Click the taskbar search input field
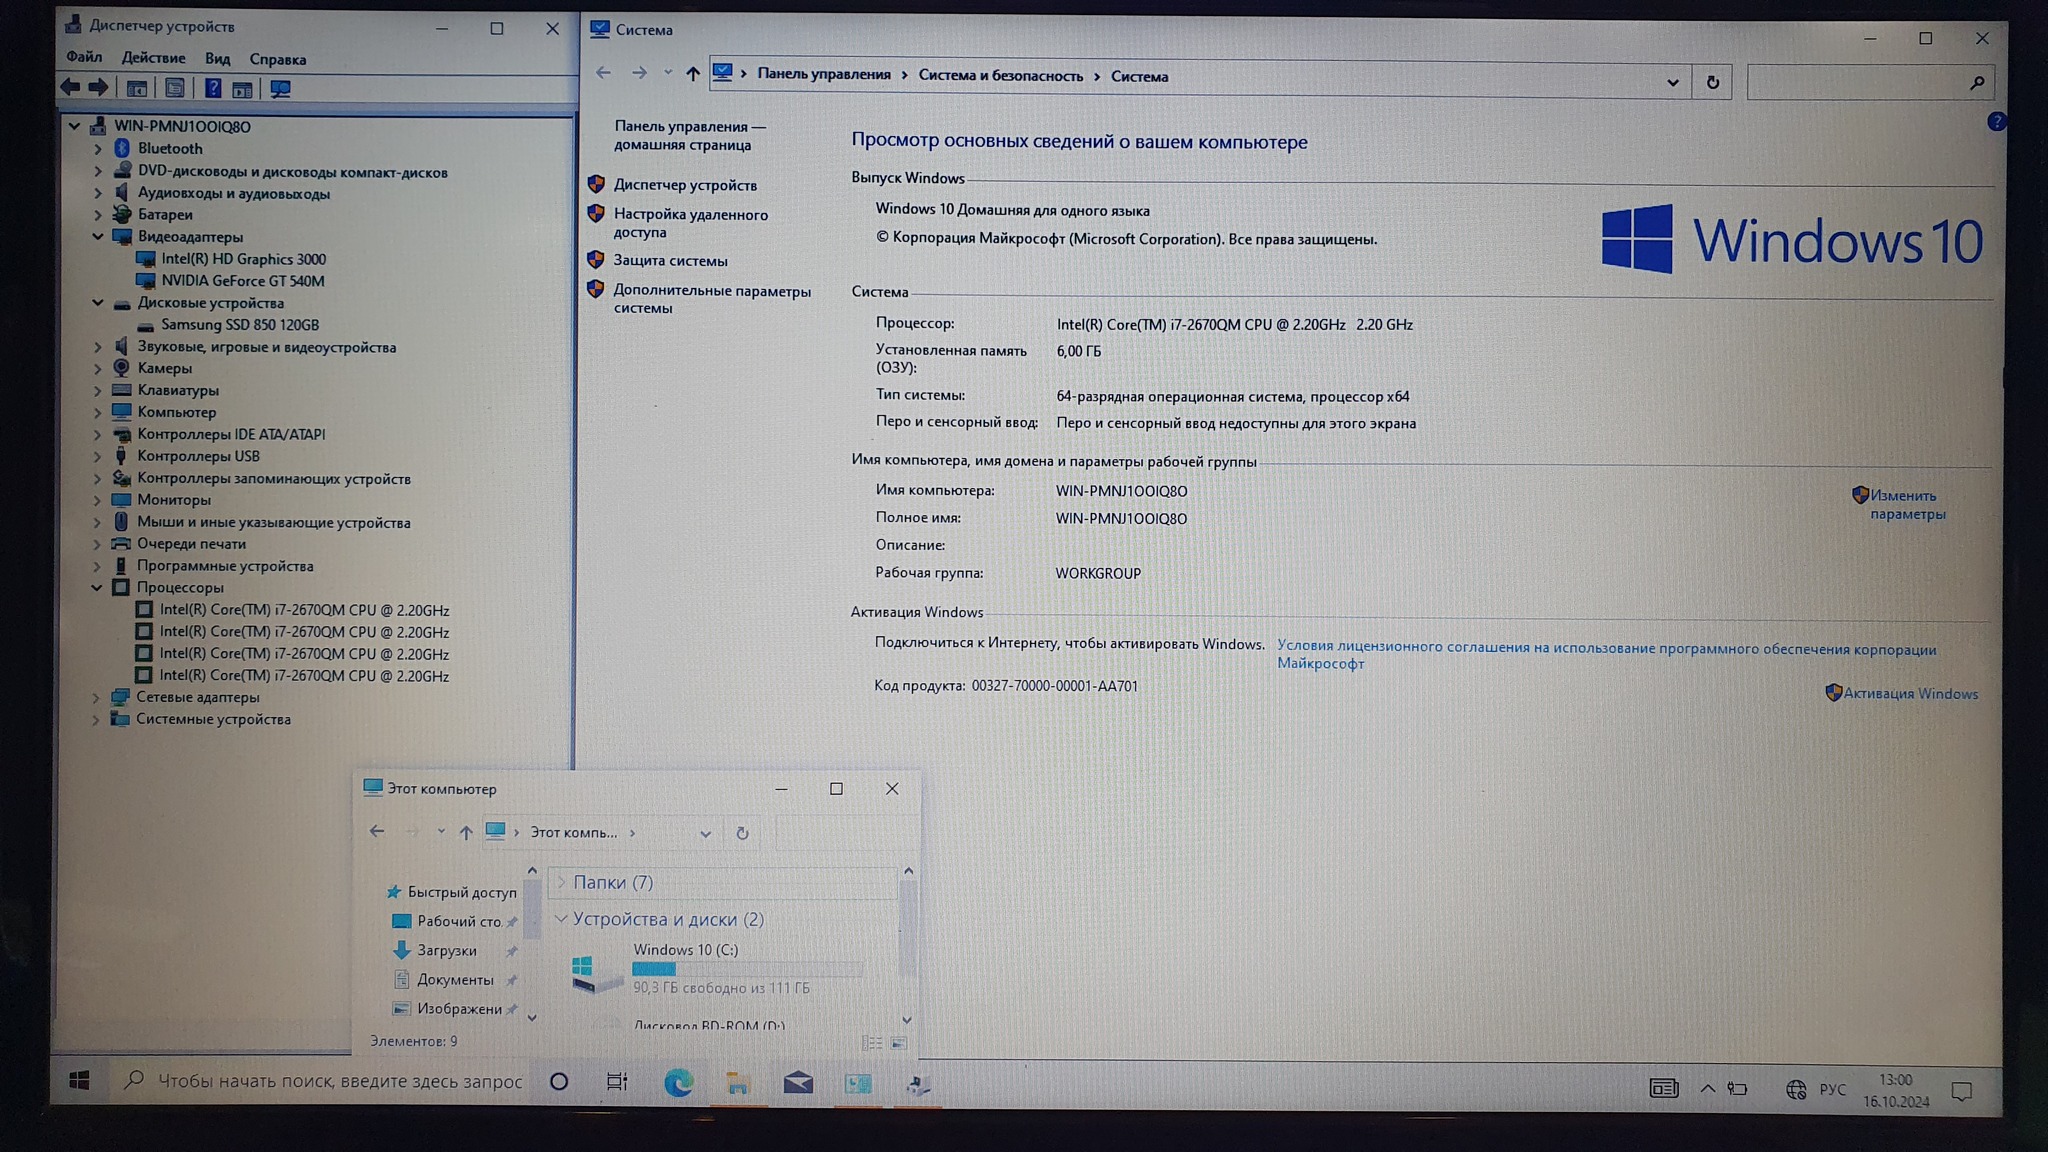The image size is (2048, 1152). 339,1081
